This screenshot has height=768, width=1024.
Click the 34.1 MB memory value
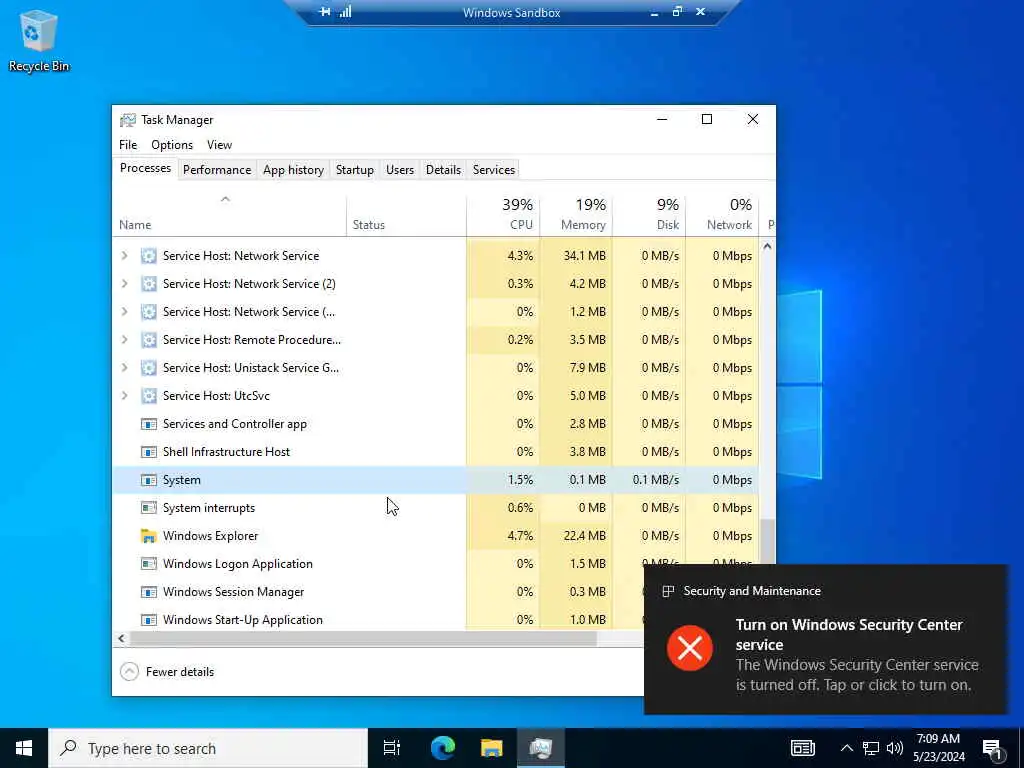[x=584, y=256]
